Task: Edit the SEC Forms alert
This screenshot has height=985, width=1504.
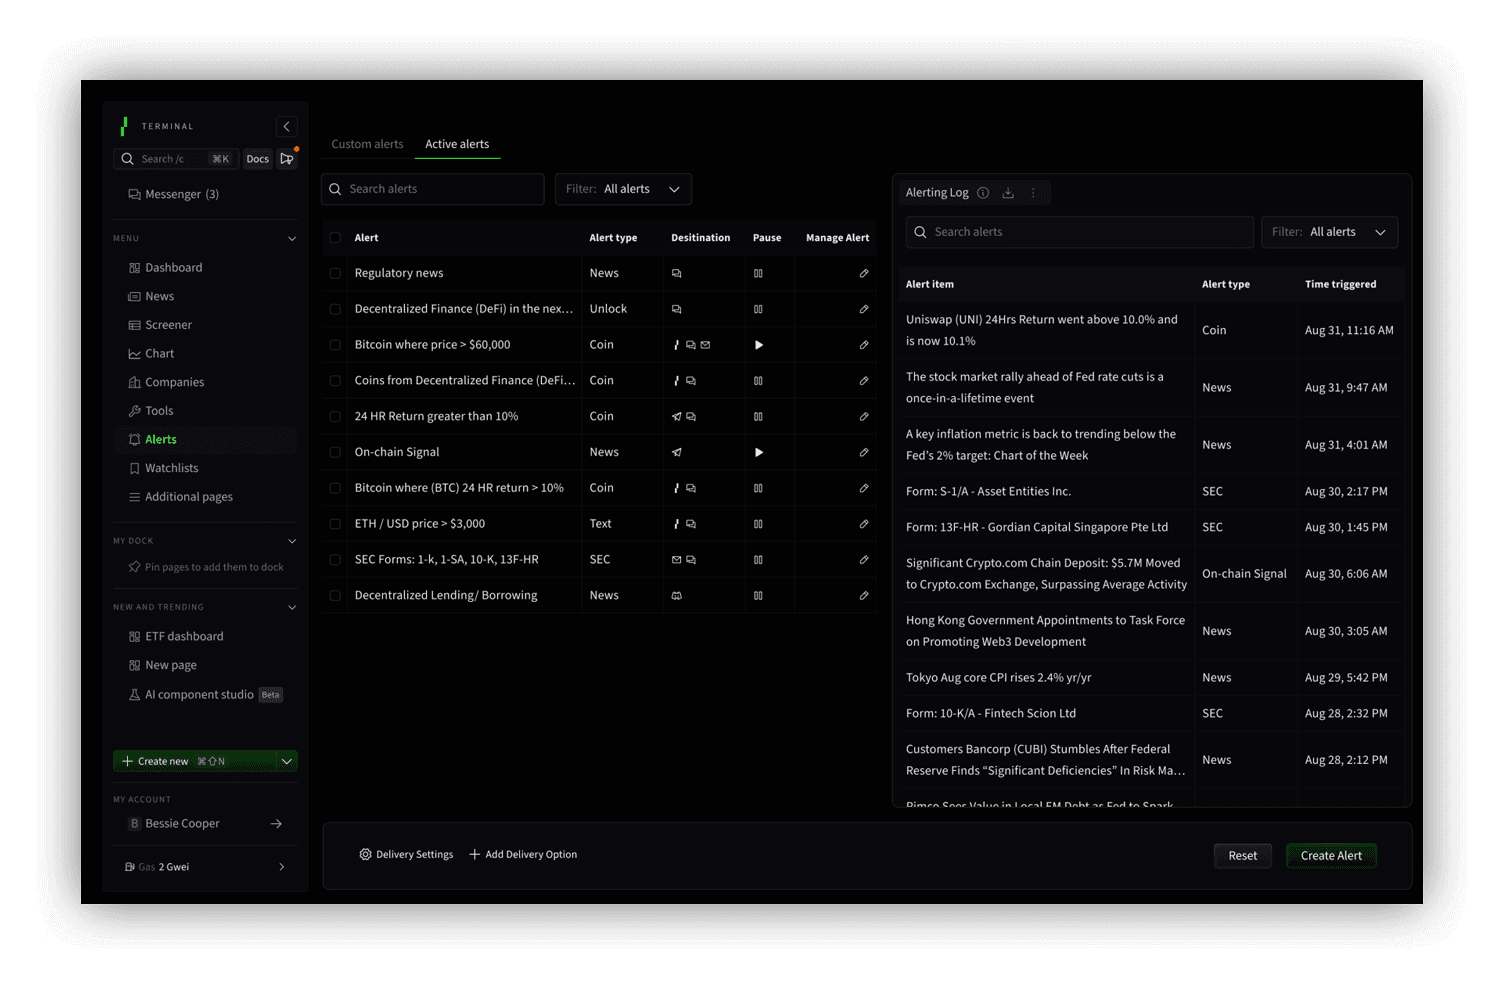Action: 864,560
